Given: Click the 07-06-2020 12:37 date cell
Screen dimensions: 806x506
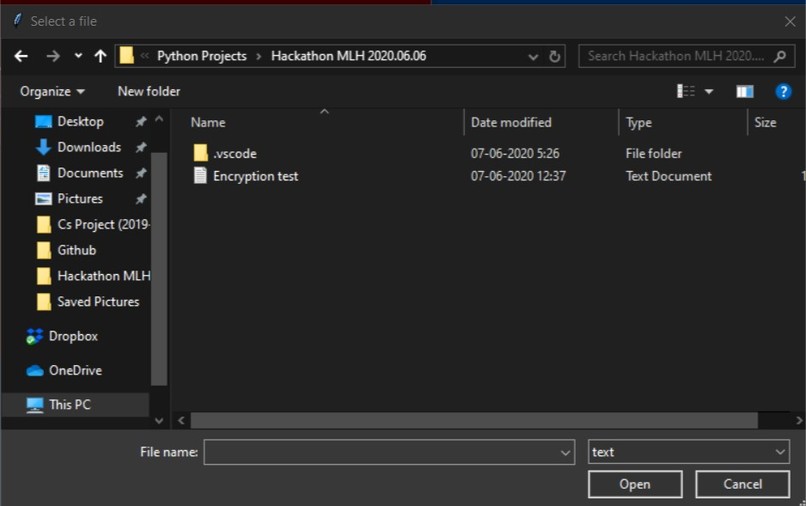Looking at the screenshot, I should pos(518,176).
